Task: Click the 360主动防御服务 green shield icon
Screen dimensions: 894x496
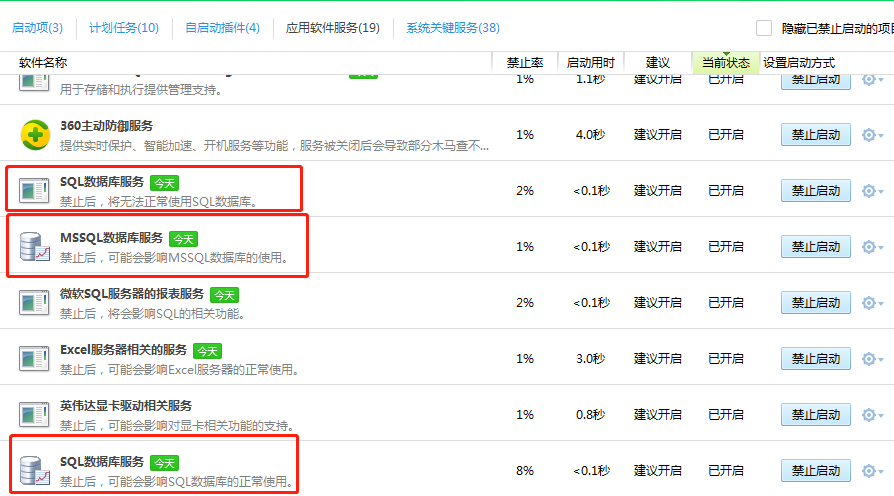Action: (35, 135)
